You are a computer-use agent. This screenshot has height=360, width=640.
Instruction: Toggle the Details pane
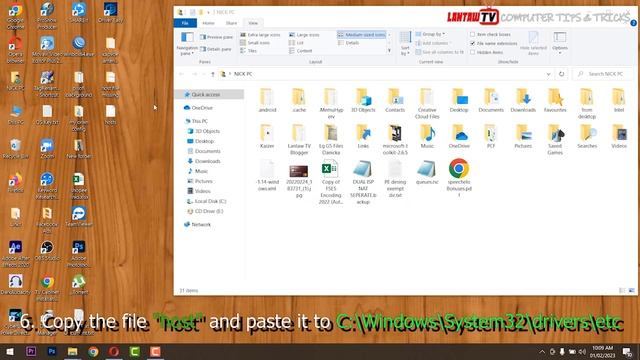tap(216, 49)
